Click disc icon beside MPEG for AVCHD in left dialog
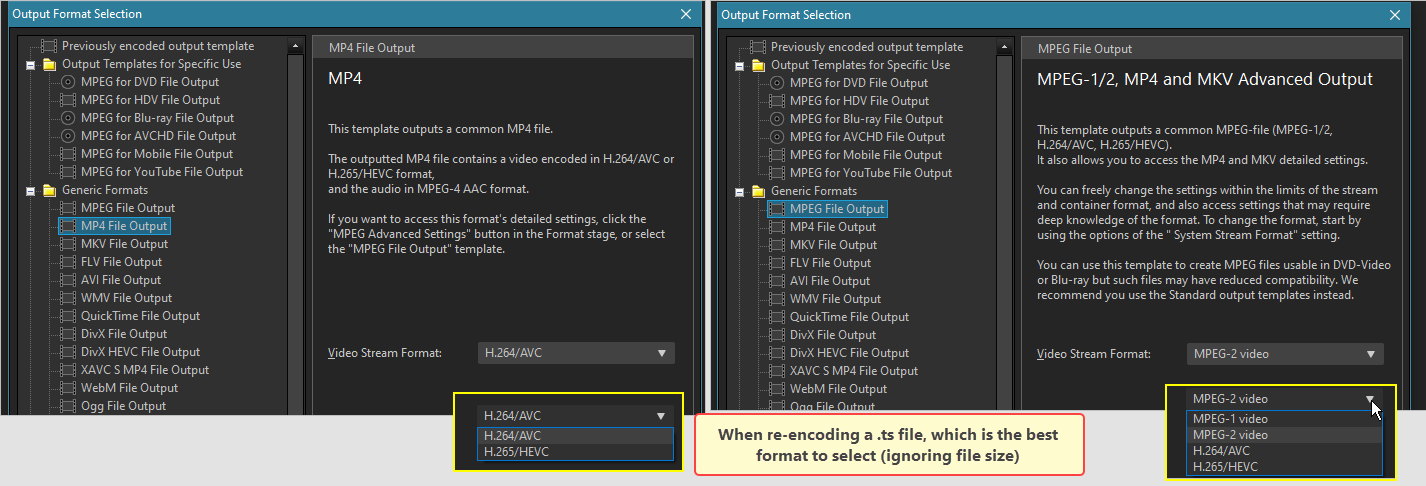1426x486 pixels. click(68, 136)
